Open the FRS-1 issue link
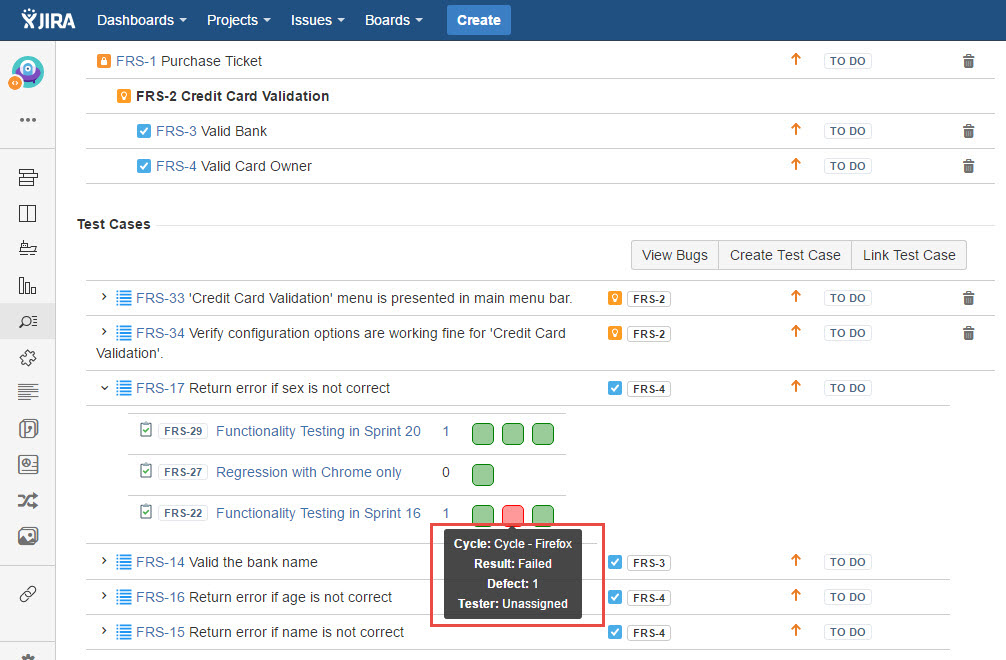Screen dimensions: 1006x660 (x=136, y=61)
